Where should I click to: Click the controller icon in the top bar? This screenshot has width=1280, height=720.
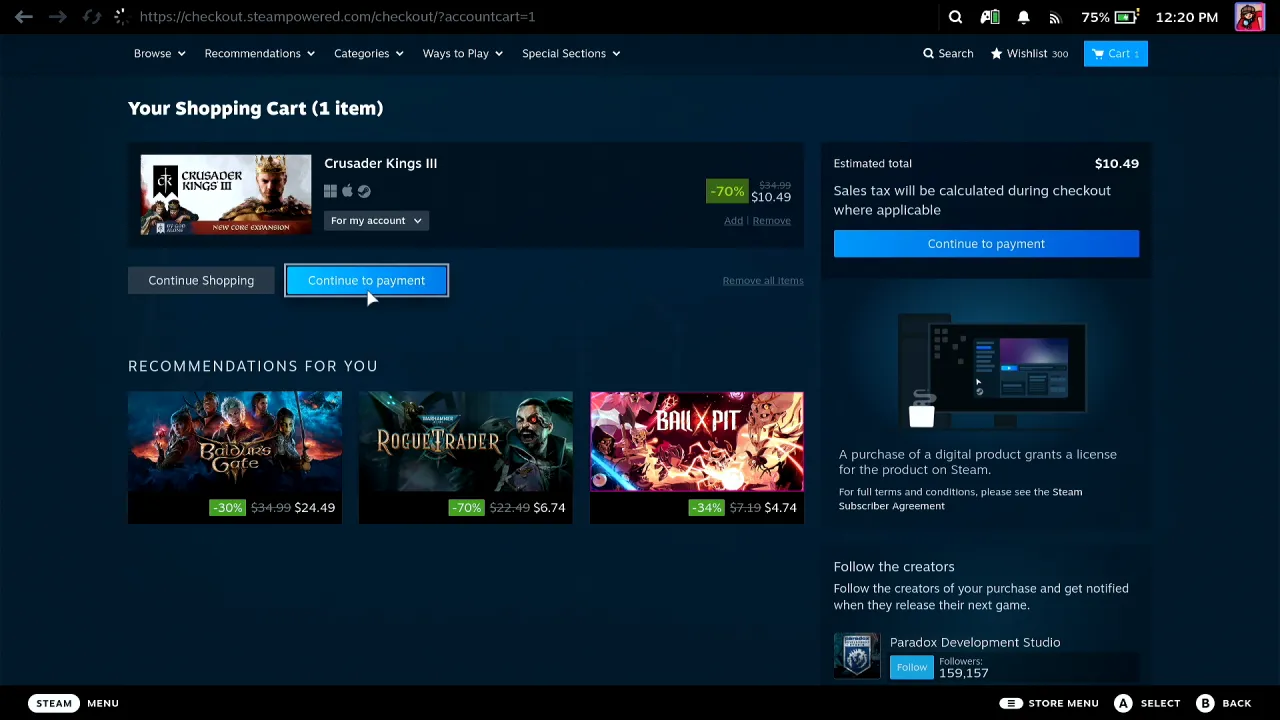pos(990,17)
